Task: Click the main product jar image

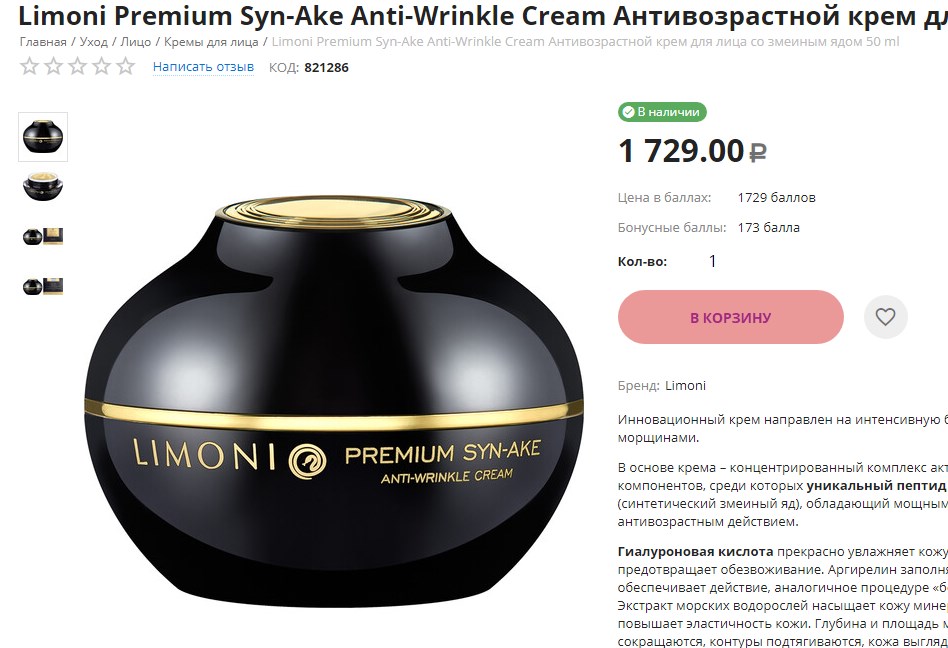Action: click(334, 400)
